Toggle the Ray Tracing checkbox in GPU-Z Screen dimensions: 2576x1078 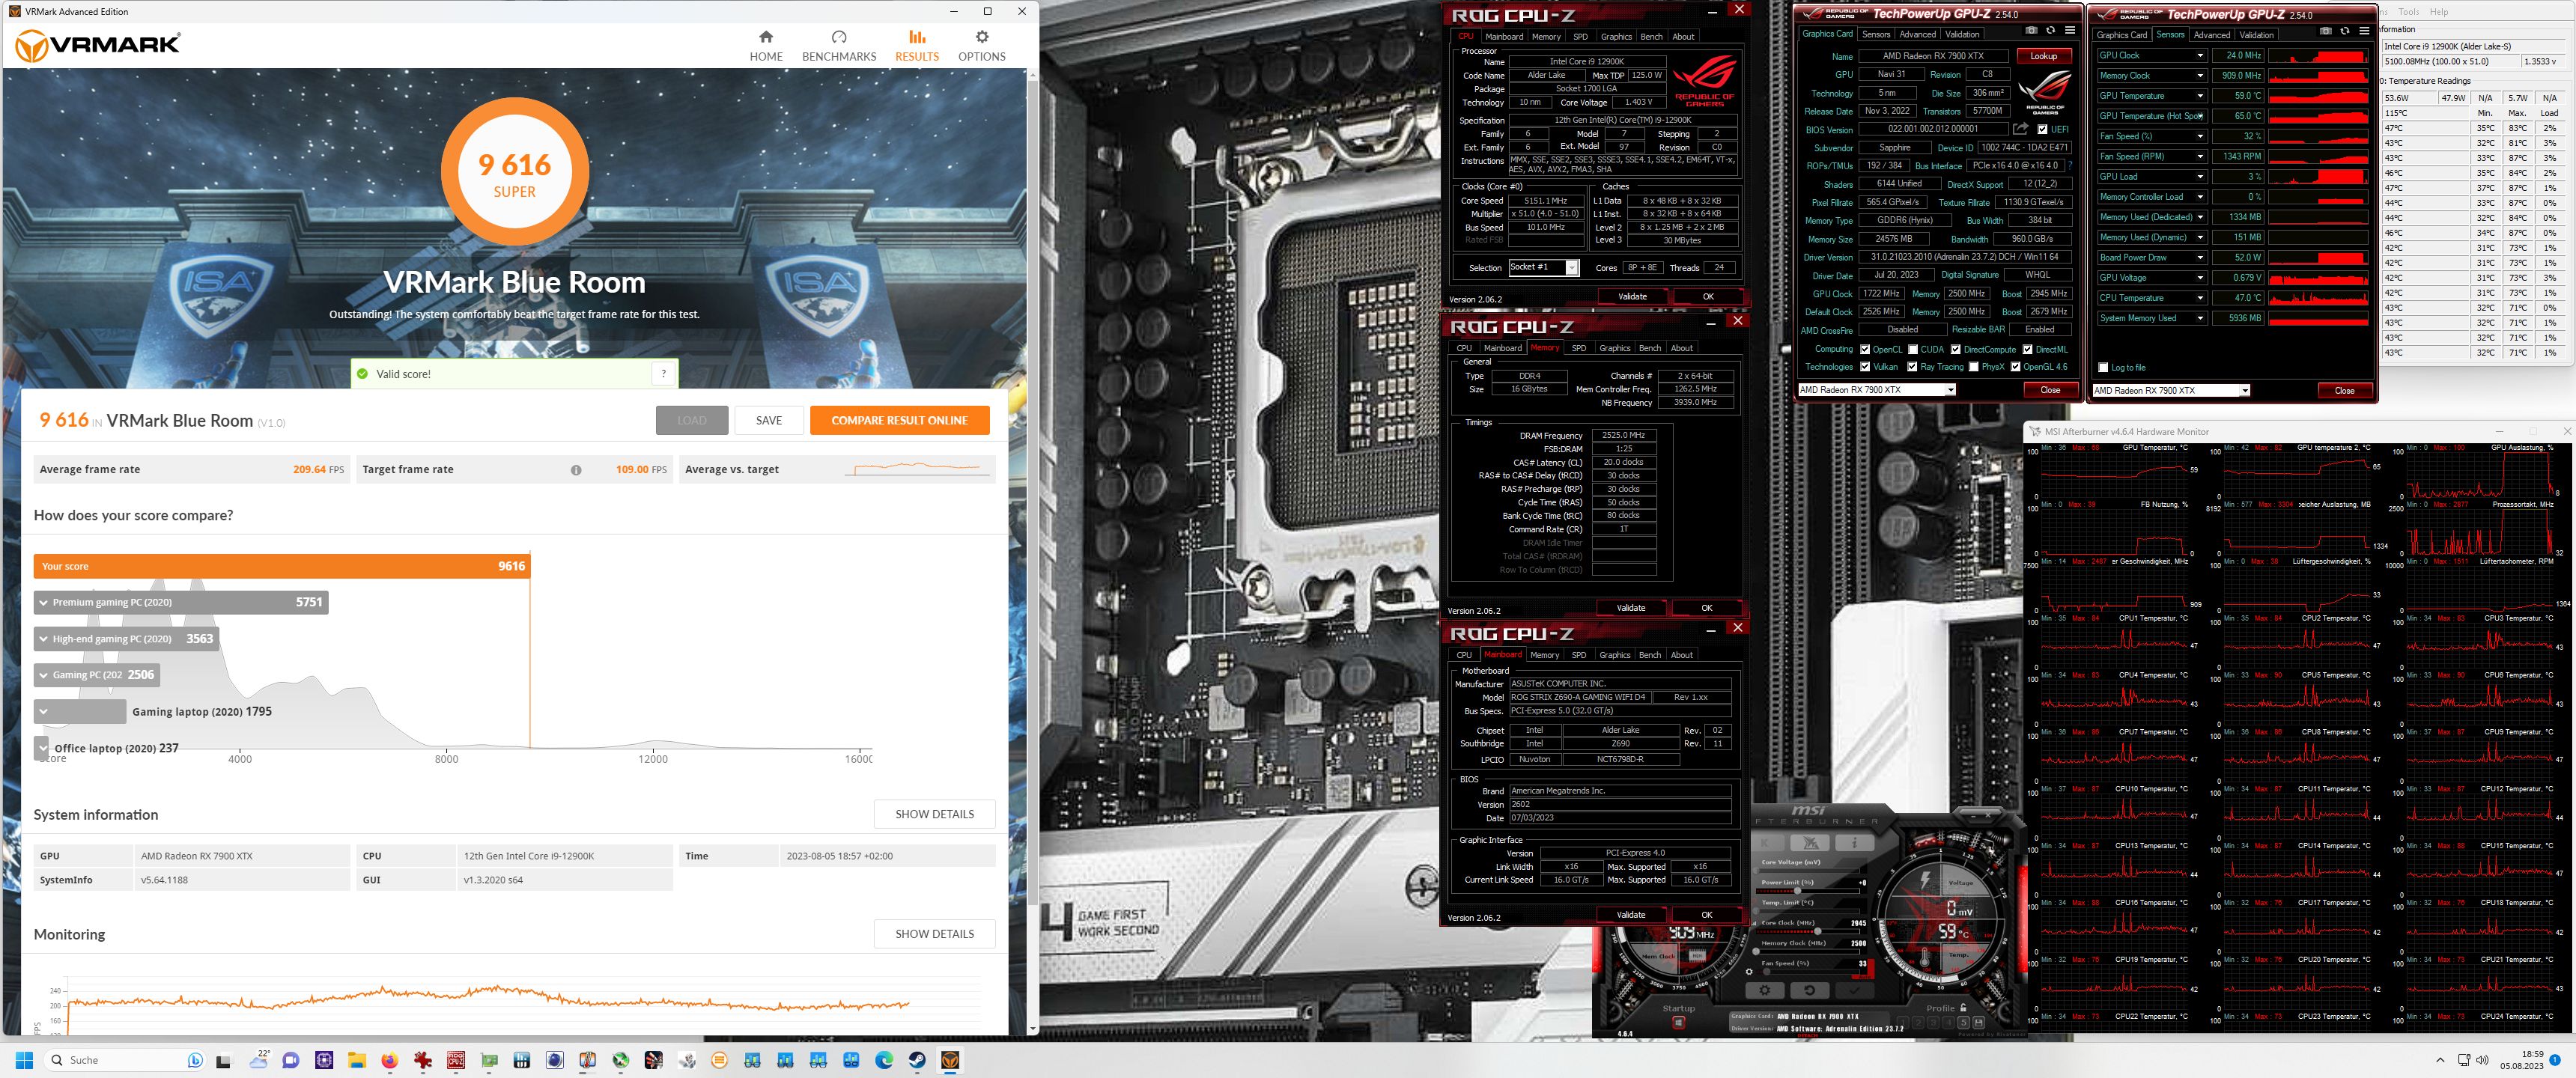(x=1913, y=367)
